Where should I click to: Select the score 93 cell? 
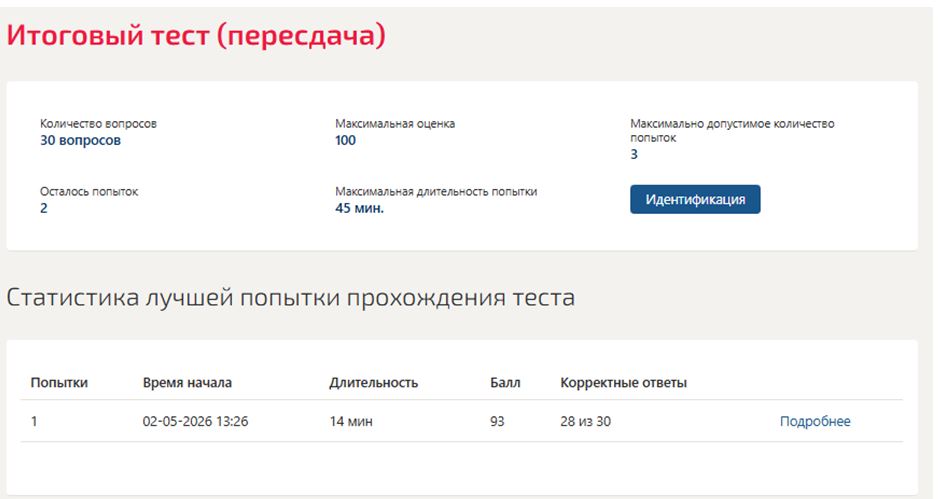[497, 421]
